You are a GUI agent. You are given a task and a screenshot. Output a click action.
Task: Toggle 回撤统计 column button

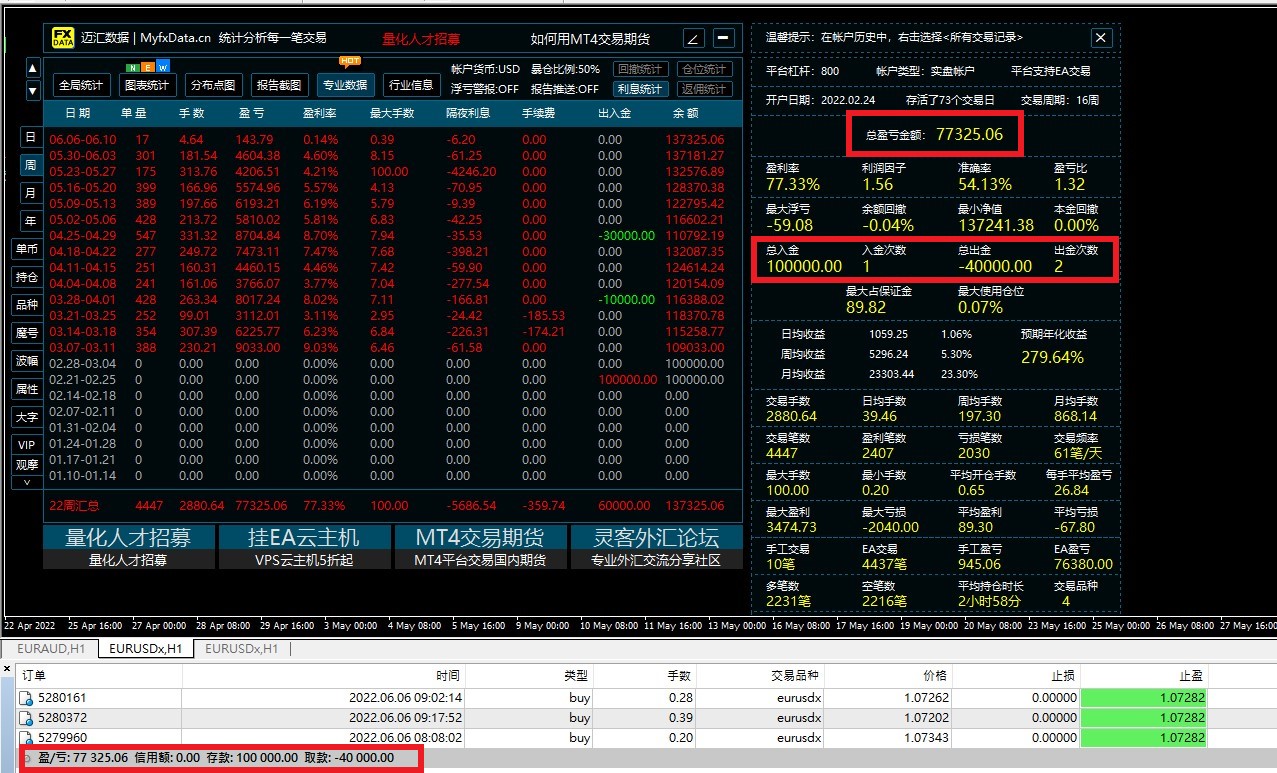point(641,69)
